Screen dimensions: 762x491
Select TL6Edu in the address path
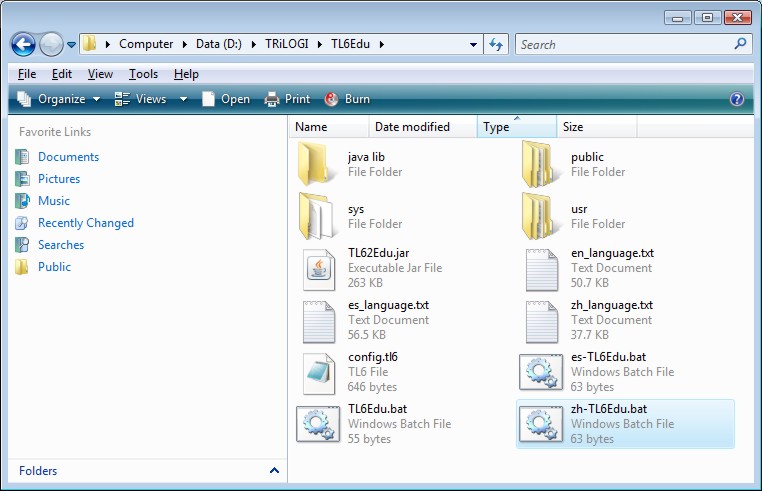coord(350,44)
